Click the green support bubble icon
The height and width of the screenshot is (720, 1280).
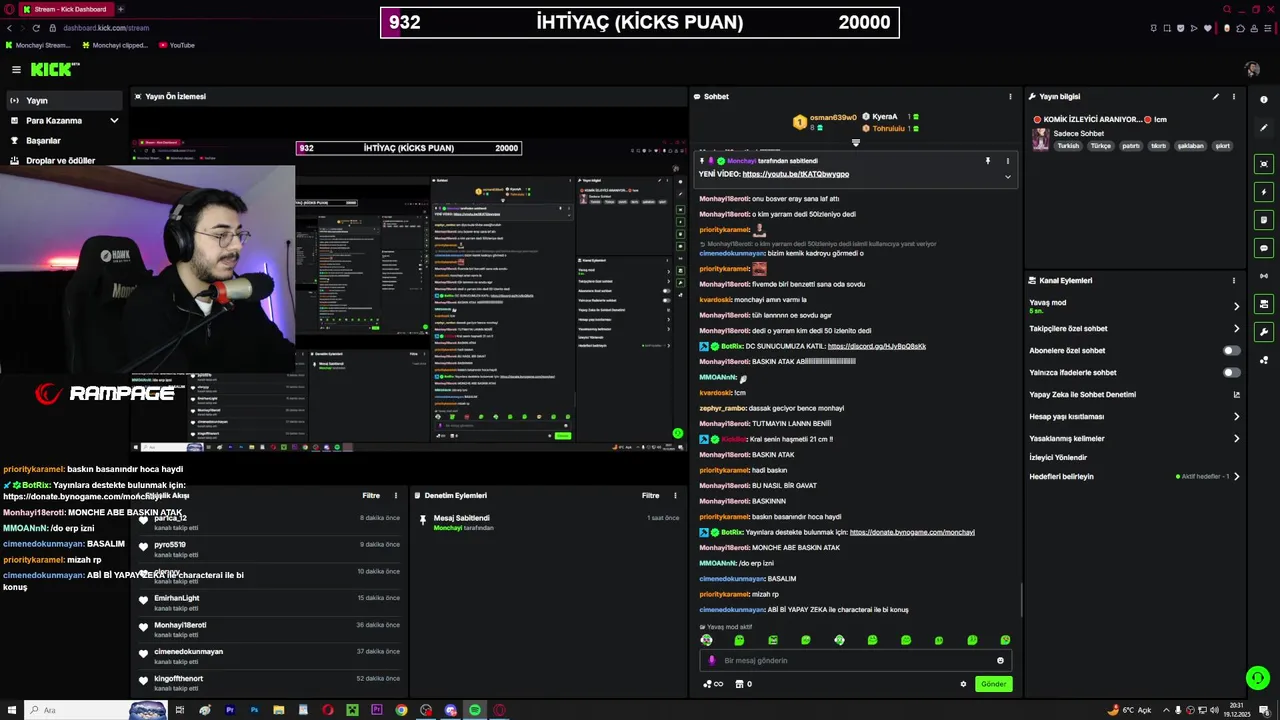pos(1258,678)
